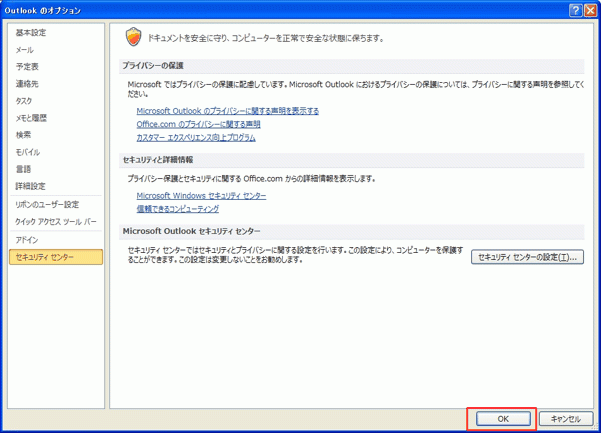The image size is (601, 433).
Task: Click the キャンセル button
Action: [566, 419]
